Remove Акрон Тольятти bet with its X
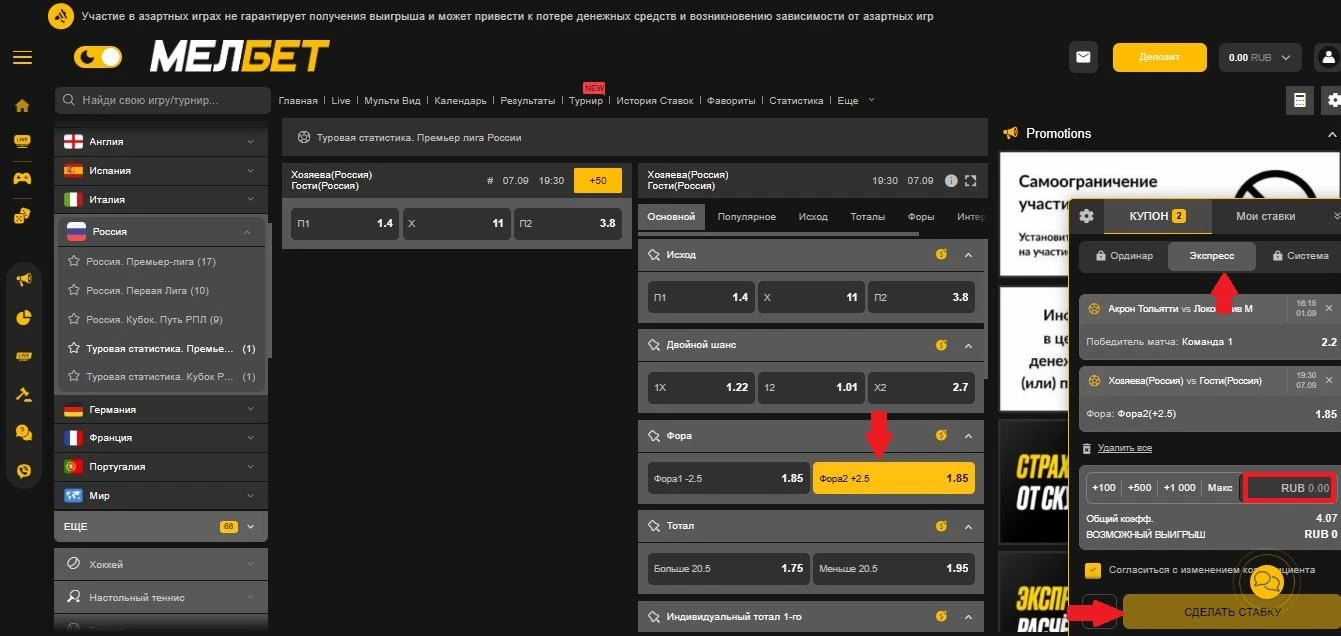Viewport: 1341px width, 636px height. point(1329,309)
